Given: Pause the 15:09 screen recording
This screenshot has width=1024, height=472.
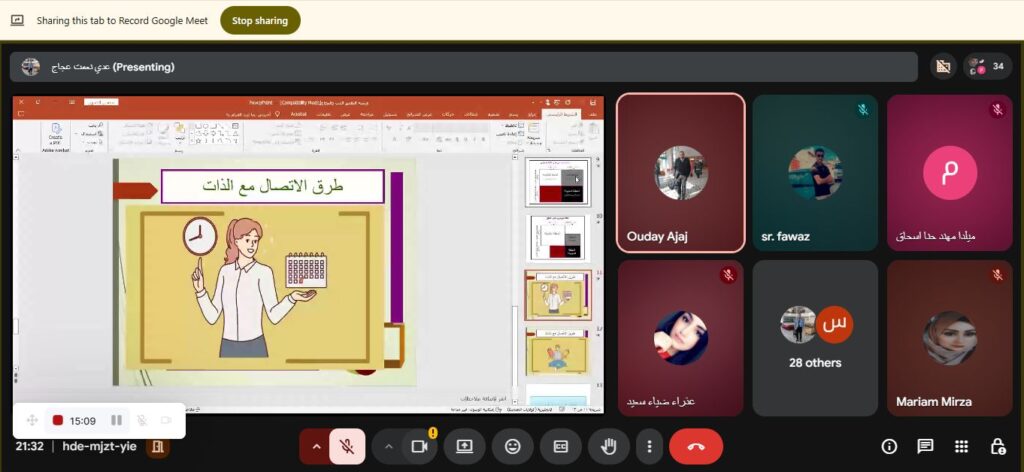Looking at the screenshot, I should pos(116,420).
